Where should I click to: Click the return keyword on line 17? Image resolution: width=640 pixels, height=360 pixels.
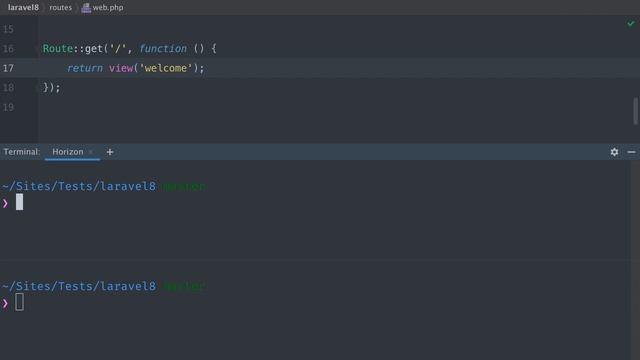(x=85, y=68)
